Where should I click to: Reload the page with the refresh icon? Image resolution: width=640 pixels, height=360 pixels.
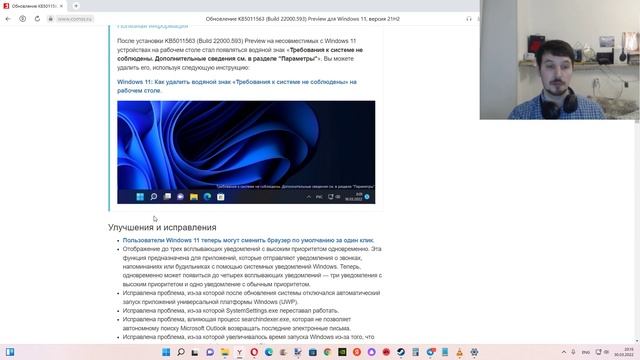(37, 19)
